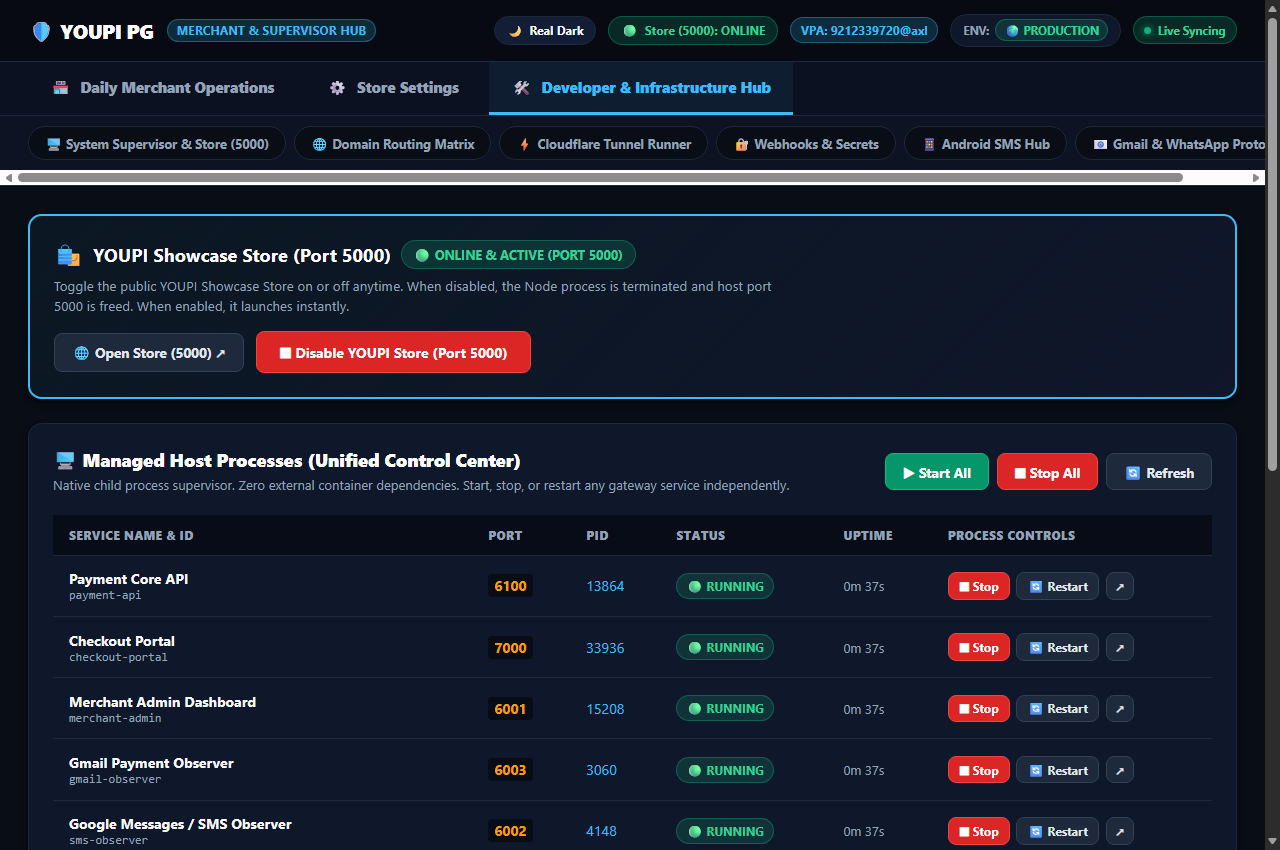Switch to Store Settings tab
This screenshot has height=850, width=1280.
click(x=394, y=88)
